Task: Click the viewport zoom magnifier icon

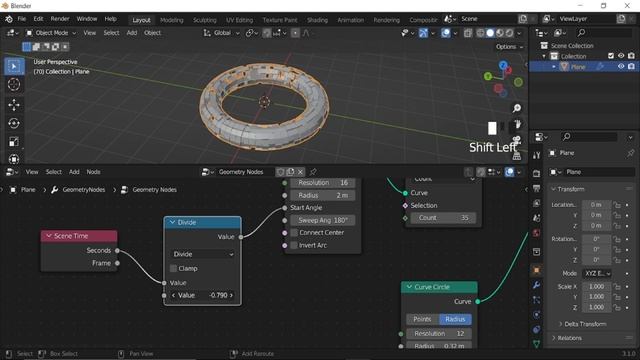Action: (x=517, y=108)
